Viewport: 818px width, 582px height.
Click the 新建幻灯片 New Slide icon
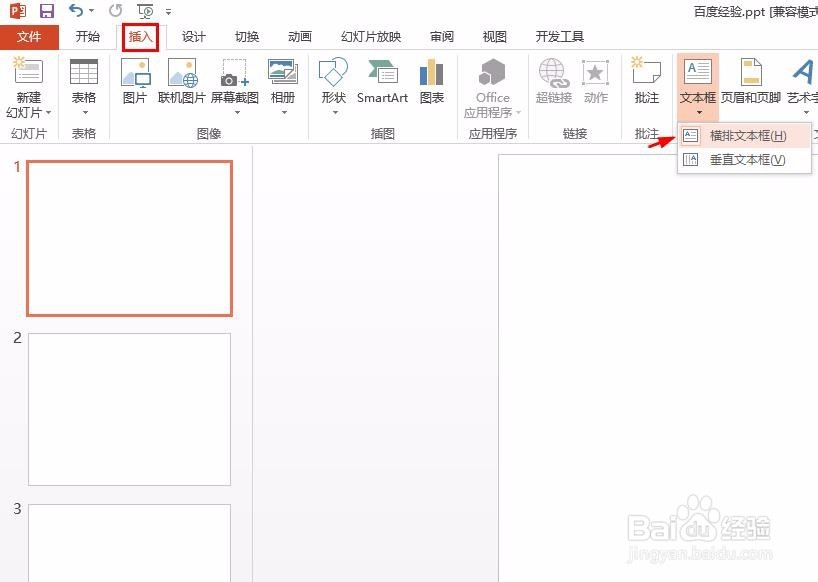[x=29, y=70]
